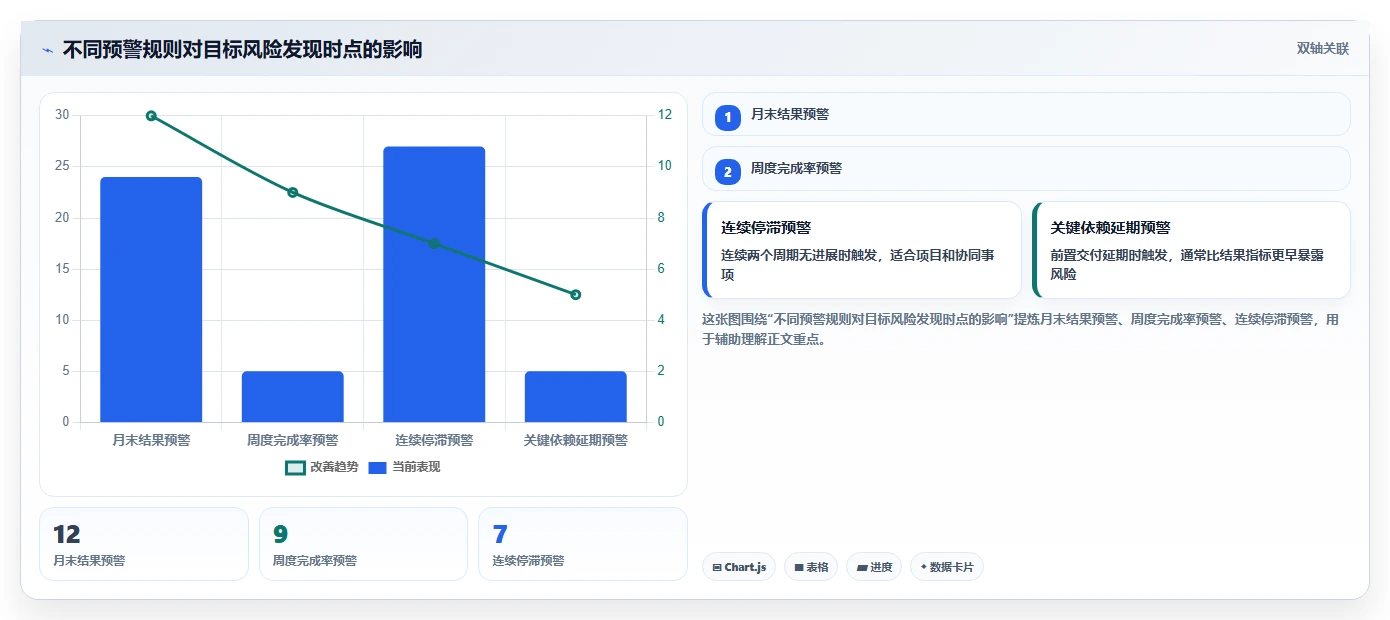This screenshot has width=1390, height=620.
Task: Select the numbered item 1 月末结果预警
Action: point(1026,114)
